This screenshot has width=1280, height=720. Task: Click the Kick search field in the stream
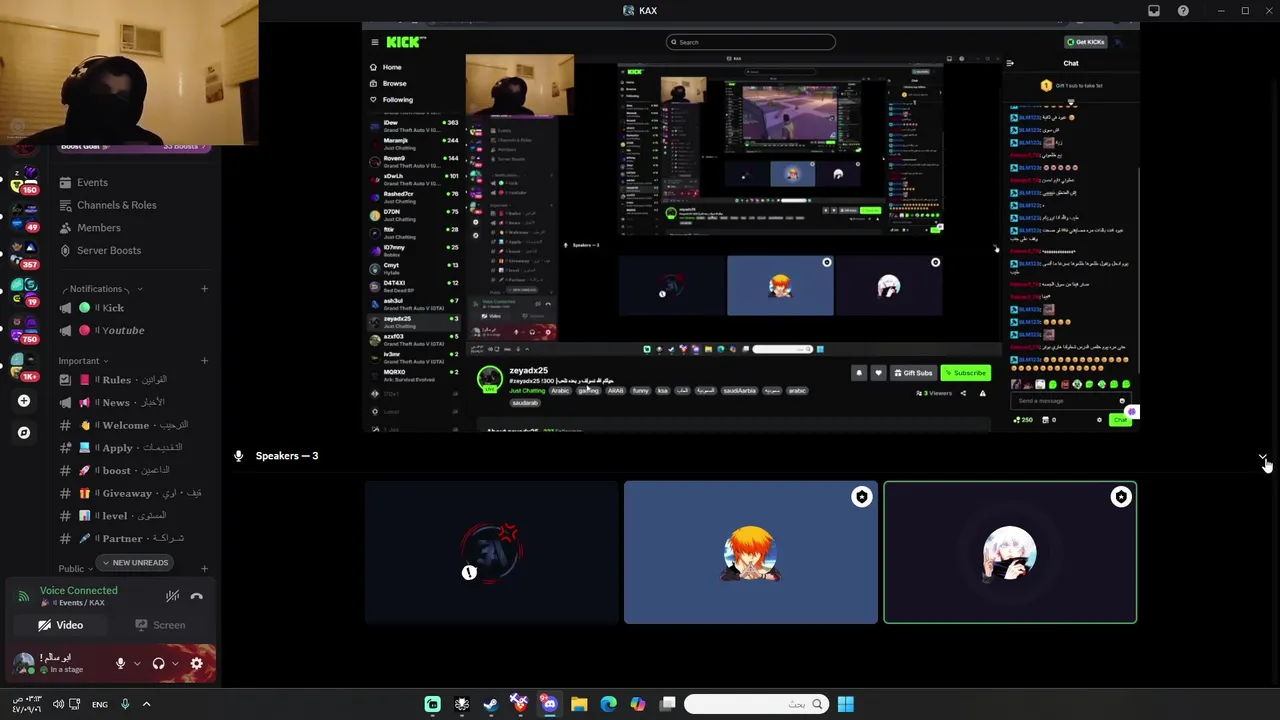tap(751, 42)
